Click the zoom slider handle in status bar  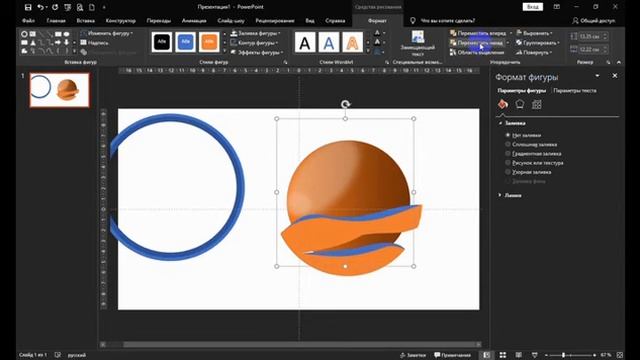pyautogui.click(x=563, y=355)
